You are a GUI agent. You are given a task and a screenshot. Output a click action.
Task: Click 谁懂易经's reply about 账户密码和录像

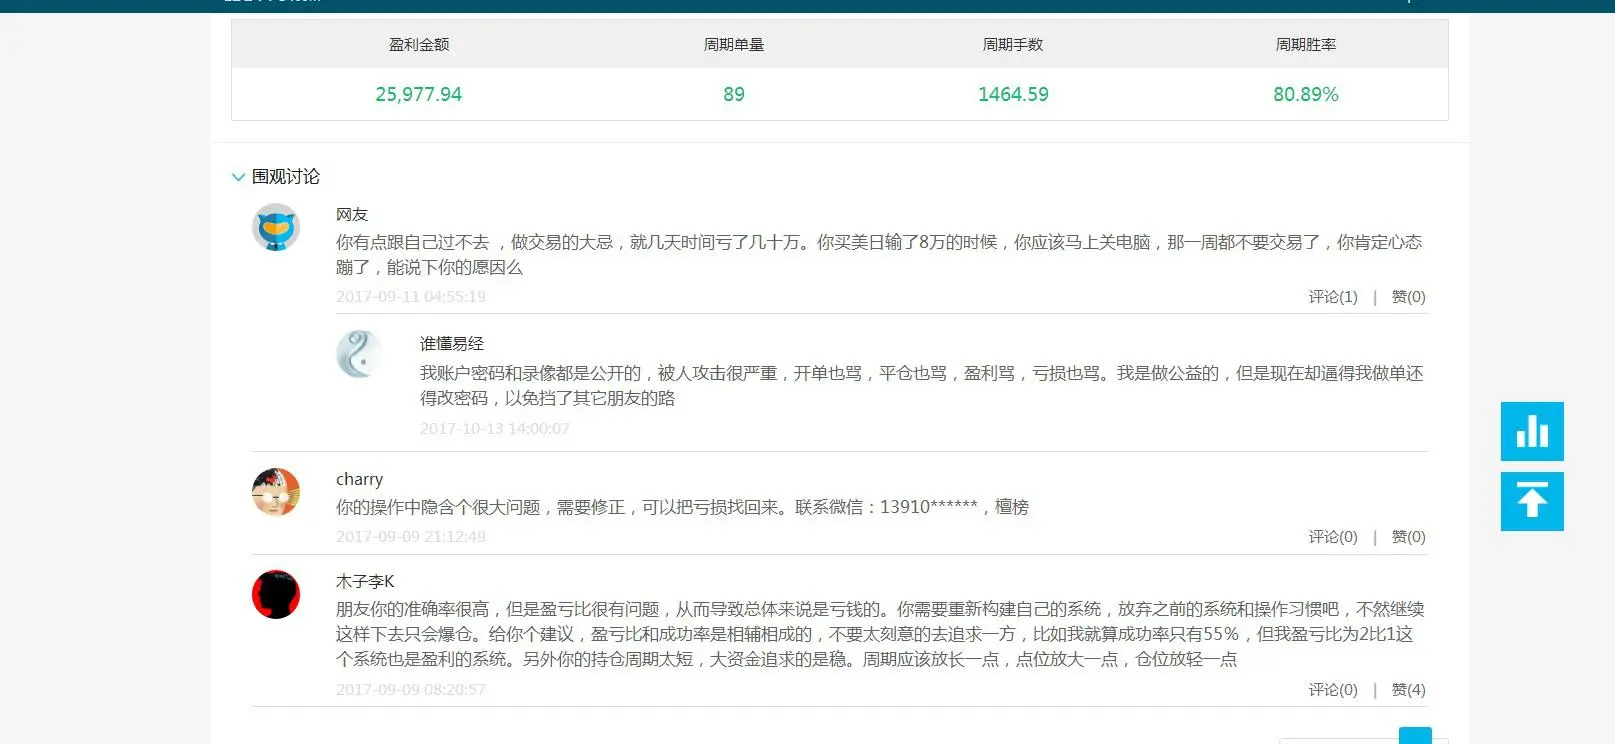point(921,386)
